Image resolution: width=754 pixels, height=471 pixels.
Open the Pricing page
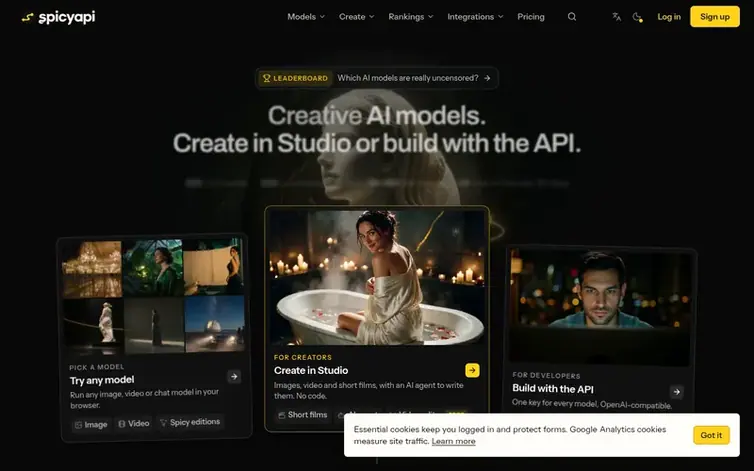click(531, 17)
